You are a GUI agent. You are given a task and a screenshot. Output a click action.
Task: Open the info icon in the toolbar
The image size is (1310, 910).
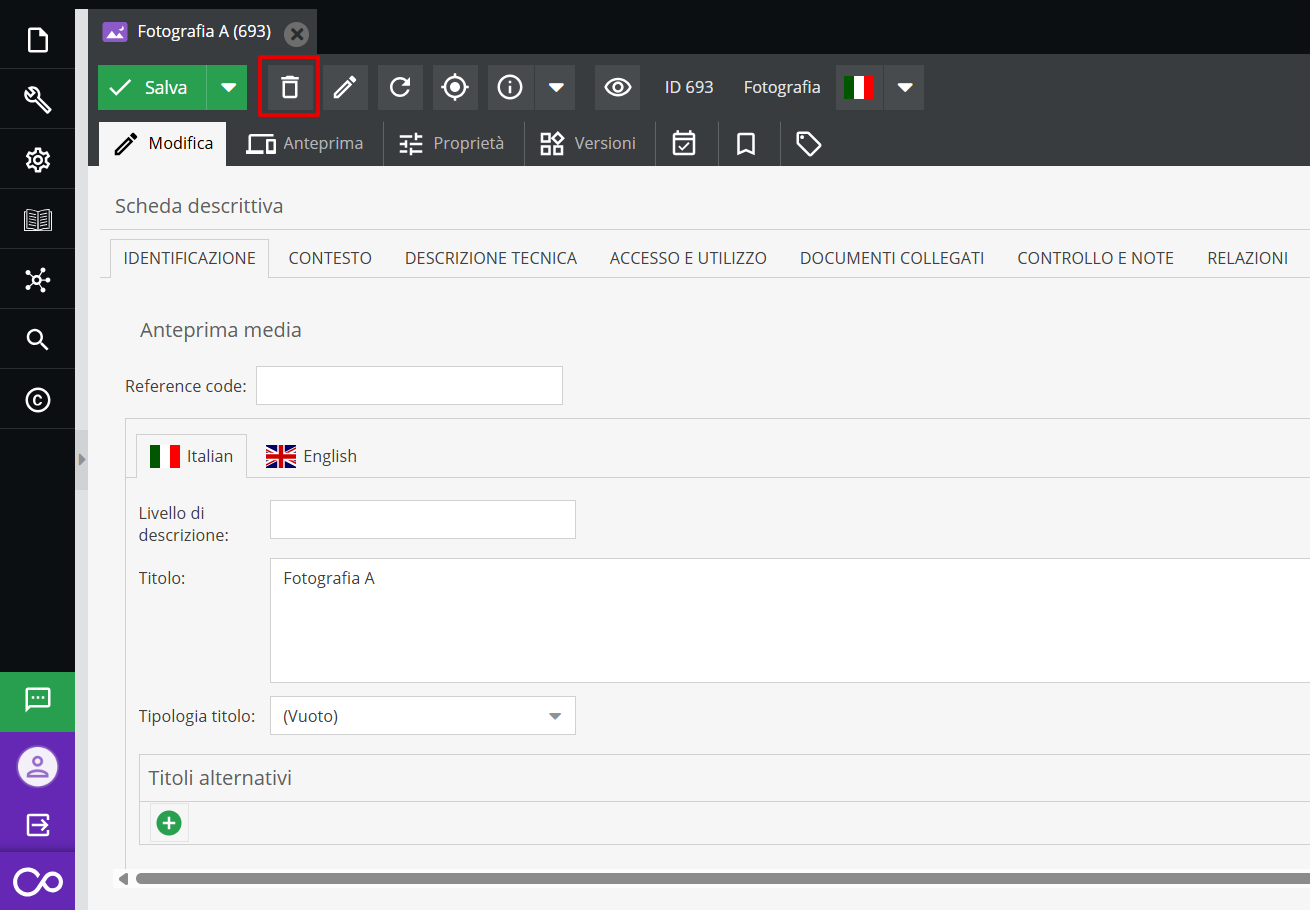point(510,88)
